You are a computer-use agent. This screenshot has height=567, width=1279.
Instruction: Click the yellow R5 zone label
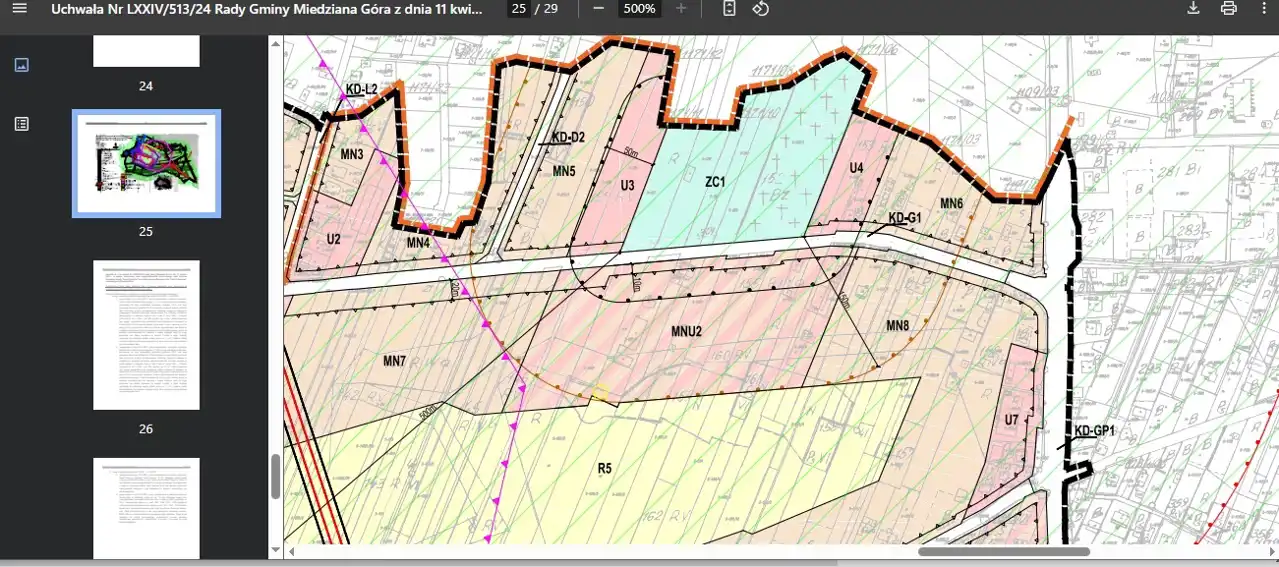point(604,468)
